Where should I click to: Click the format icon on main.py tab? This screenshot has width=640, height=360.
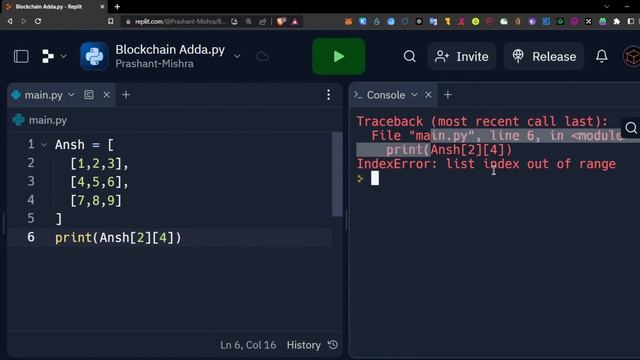coord(89,95)
